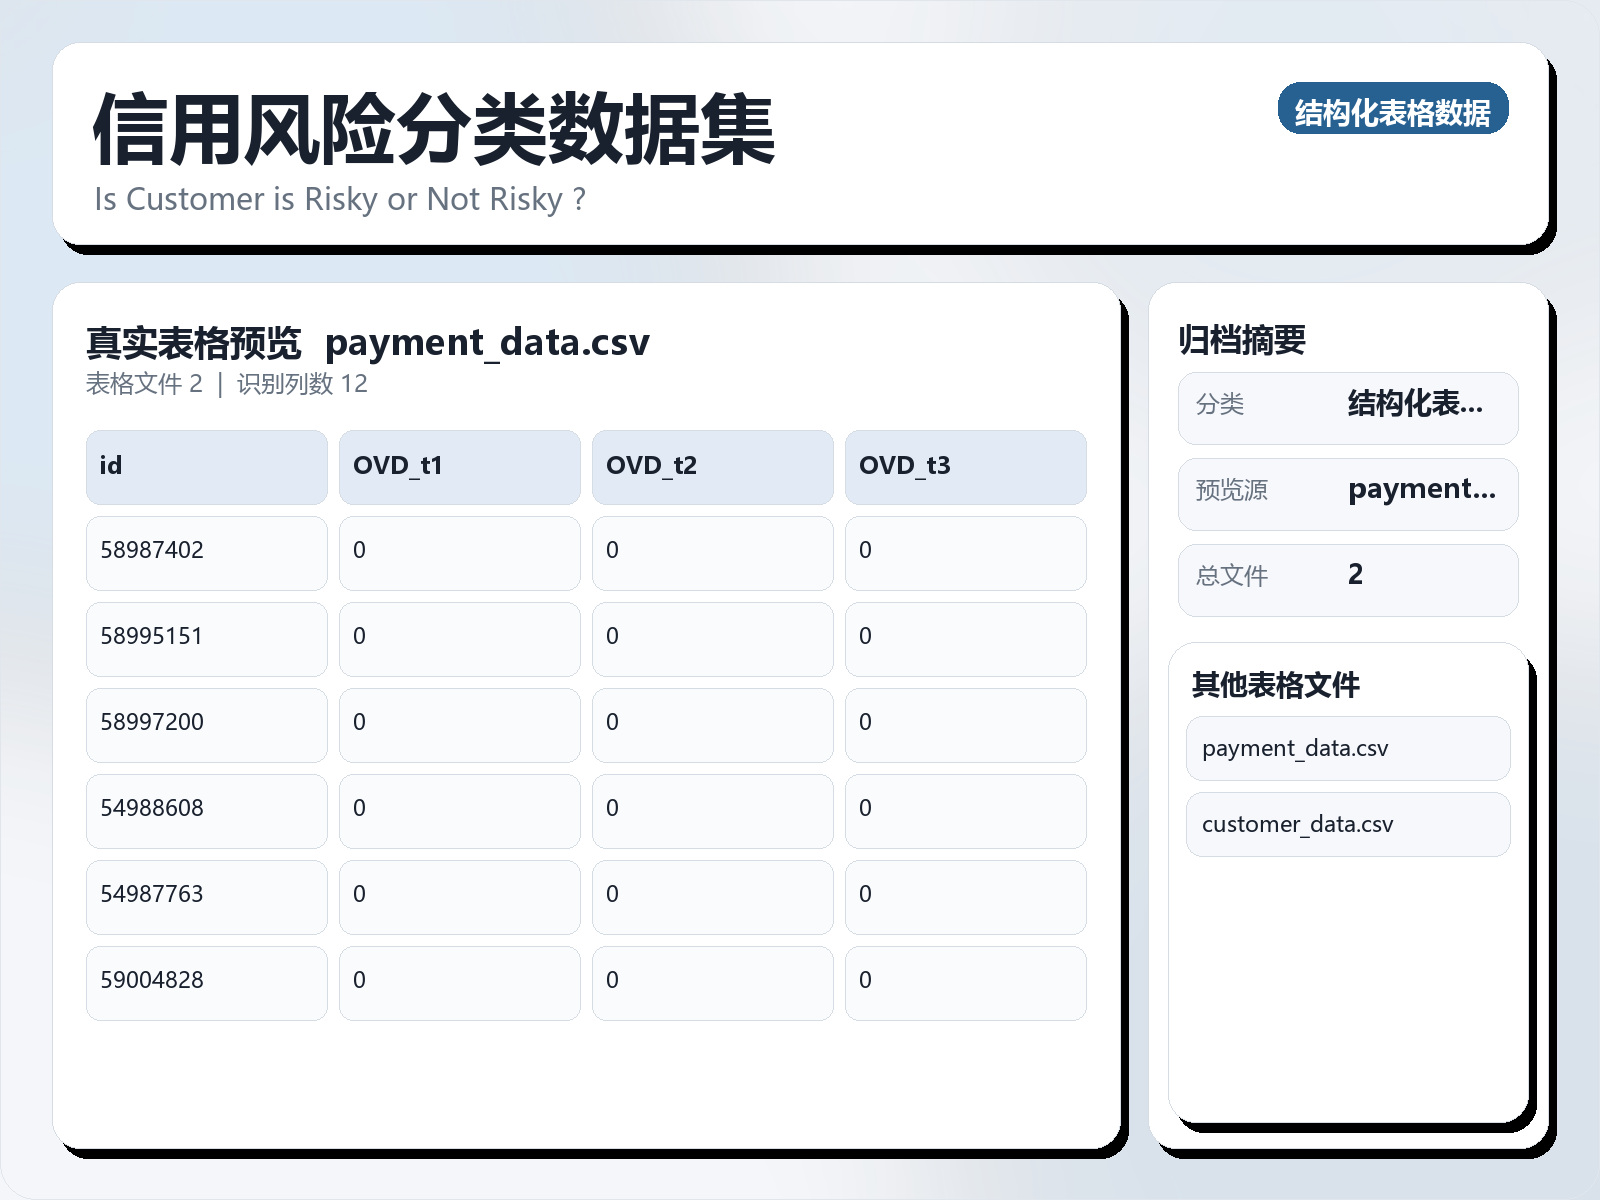Click the 其他表格文件 section heading

tap(1275, 685)
